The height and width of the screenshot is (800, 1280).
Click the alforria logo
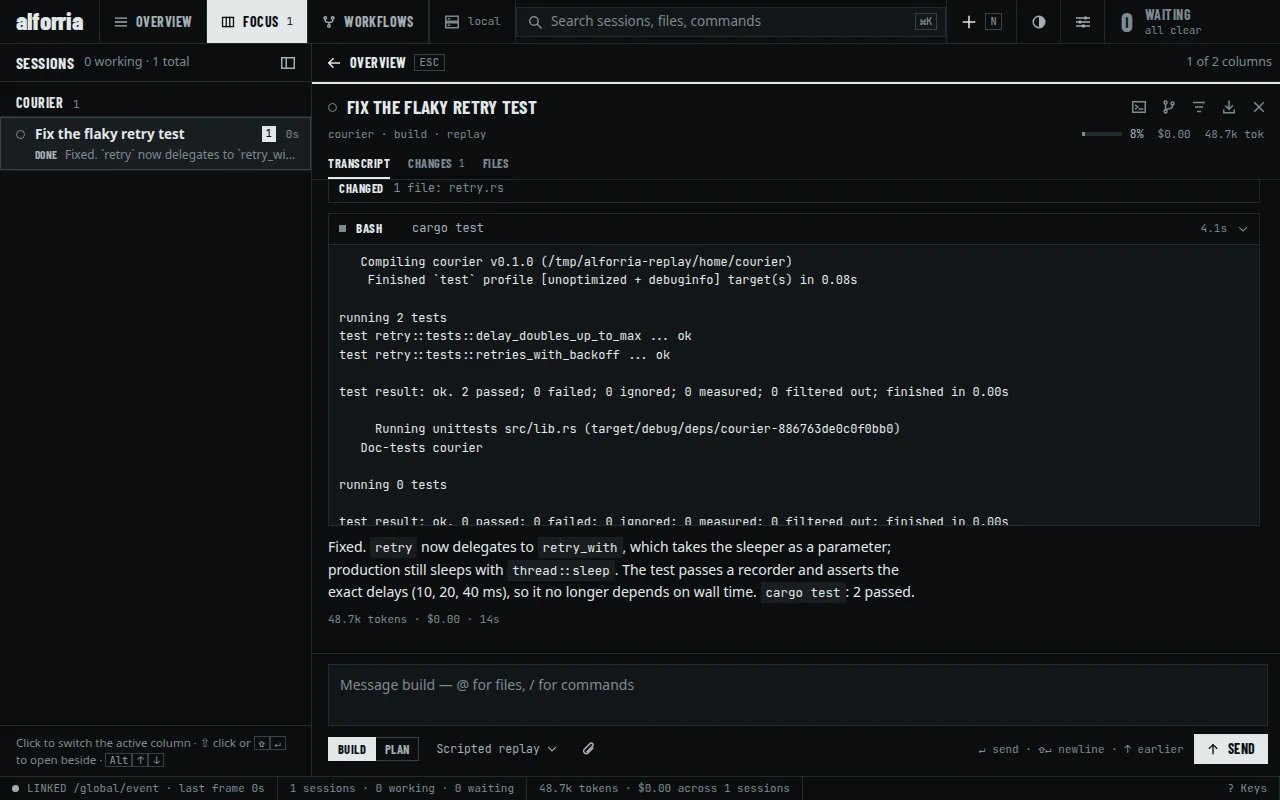point(50,21)
